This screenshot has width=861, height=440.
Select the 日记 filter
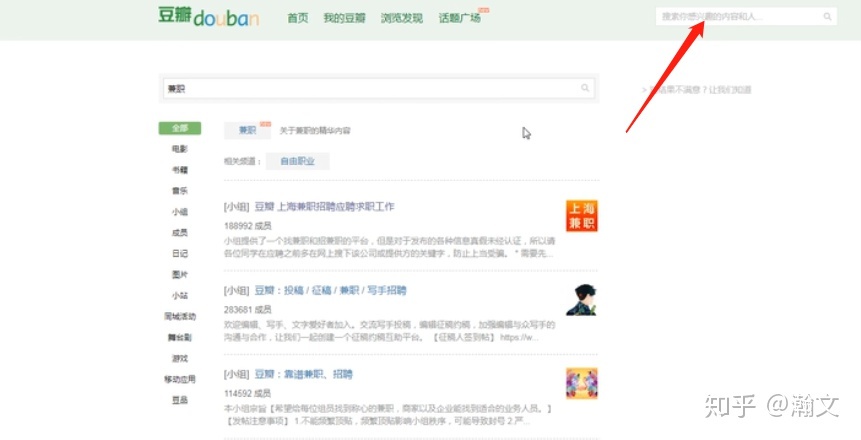[x=180, y=253]
